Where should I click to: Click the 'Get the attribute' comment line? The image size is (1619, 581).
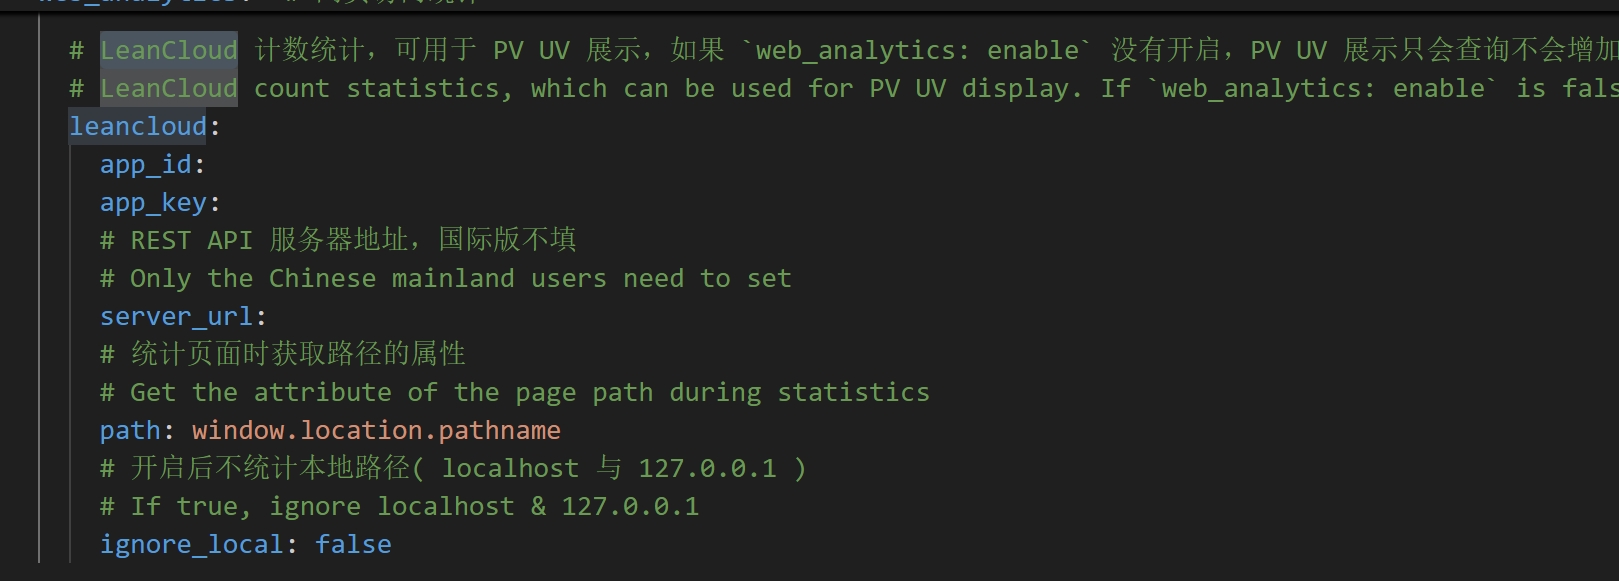pyautogui.click(x=514, y=393)
